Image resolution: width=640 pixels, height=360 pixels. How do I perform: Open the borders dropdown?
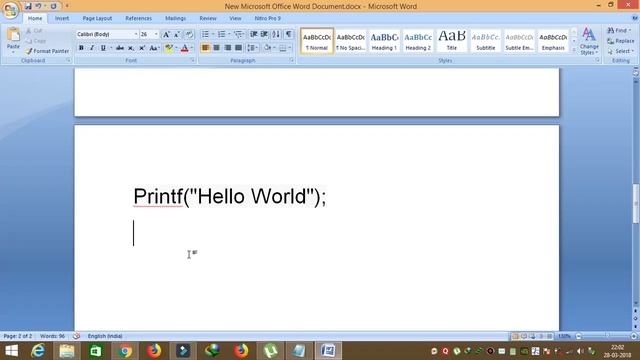pos(290,48)
